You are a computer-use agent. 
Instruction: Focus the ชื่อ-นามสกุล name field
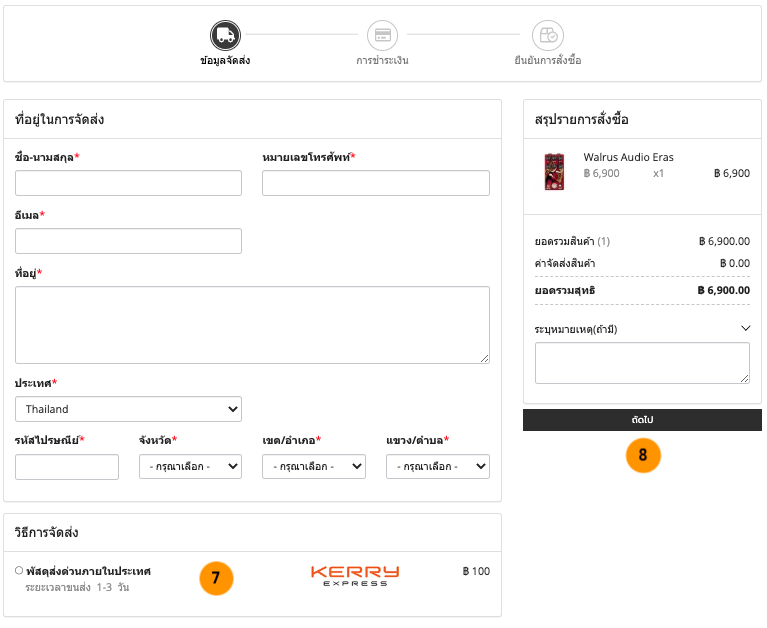(128, 183)
